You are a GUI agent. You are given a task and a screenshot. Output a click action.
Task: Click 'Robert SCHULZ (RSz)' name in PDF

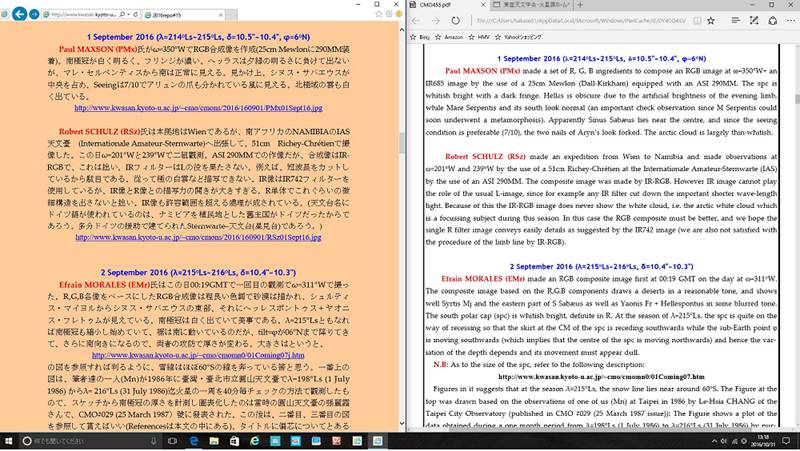click(x=485, y=157)
